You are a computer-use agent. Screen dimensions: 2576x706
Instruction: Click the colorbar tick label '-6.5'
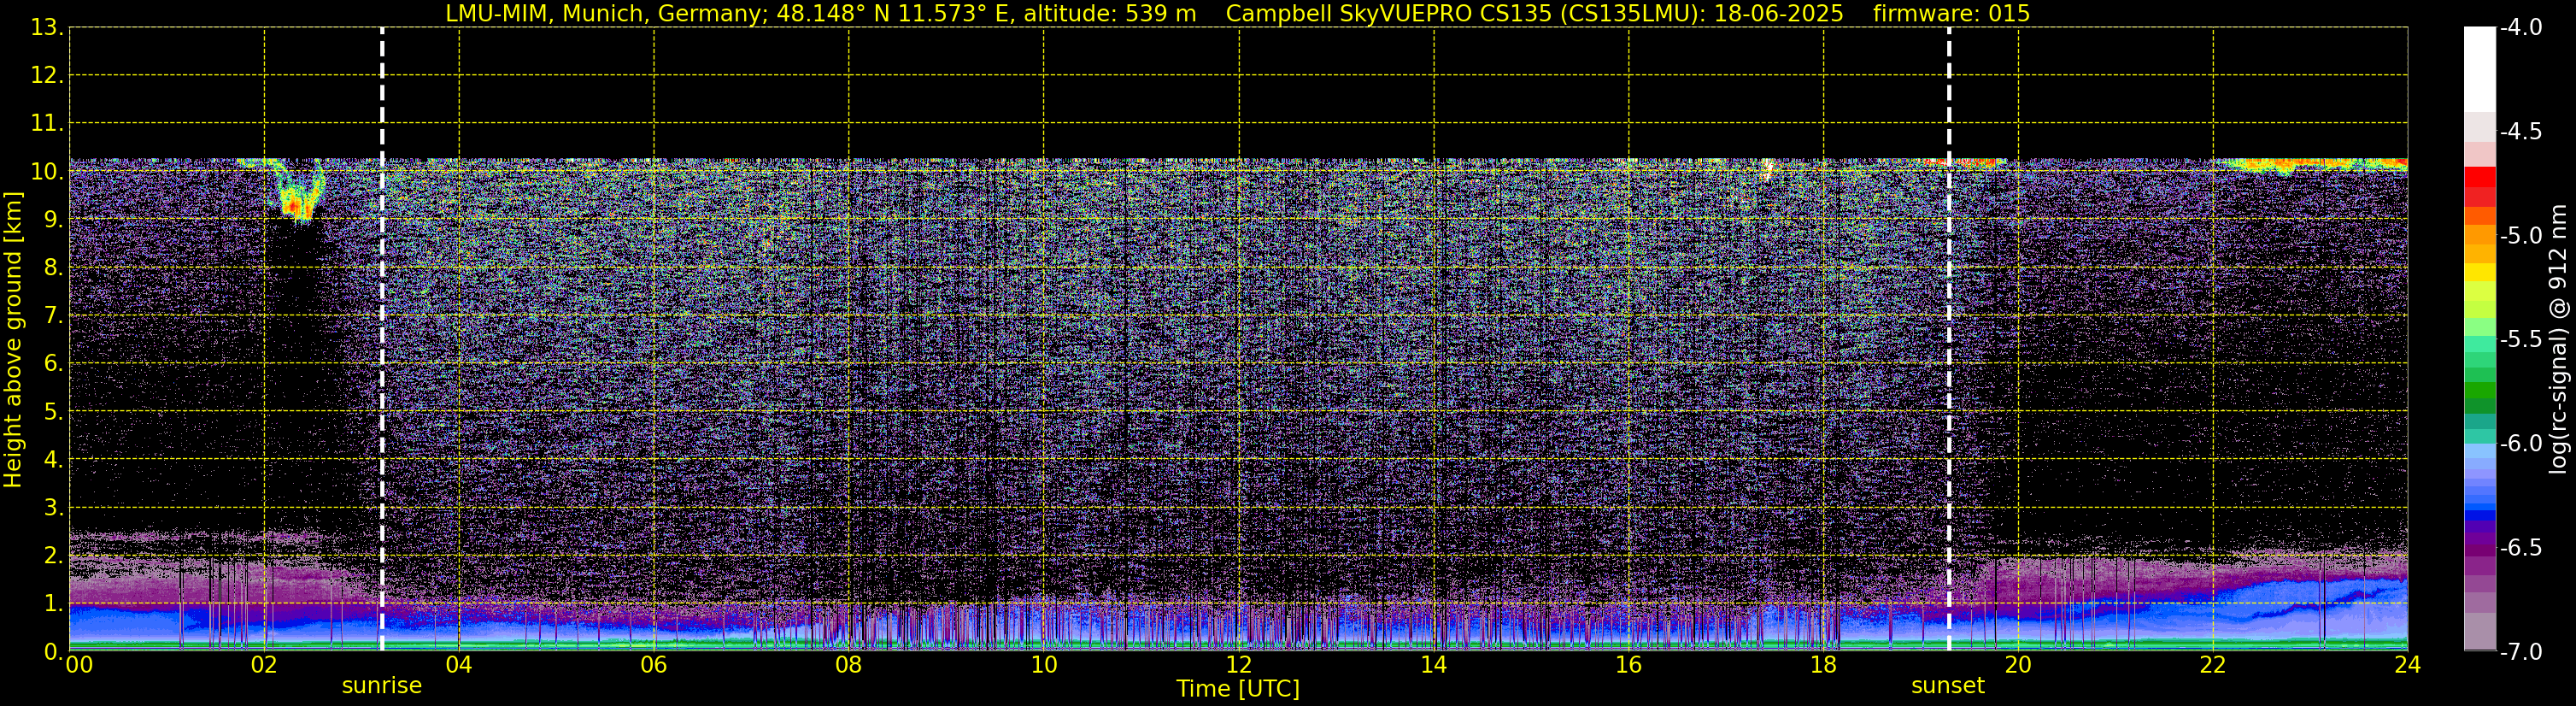point(2520,548)
